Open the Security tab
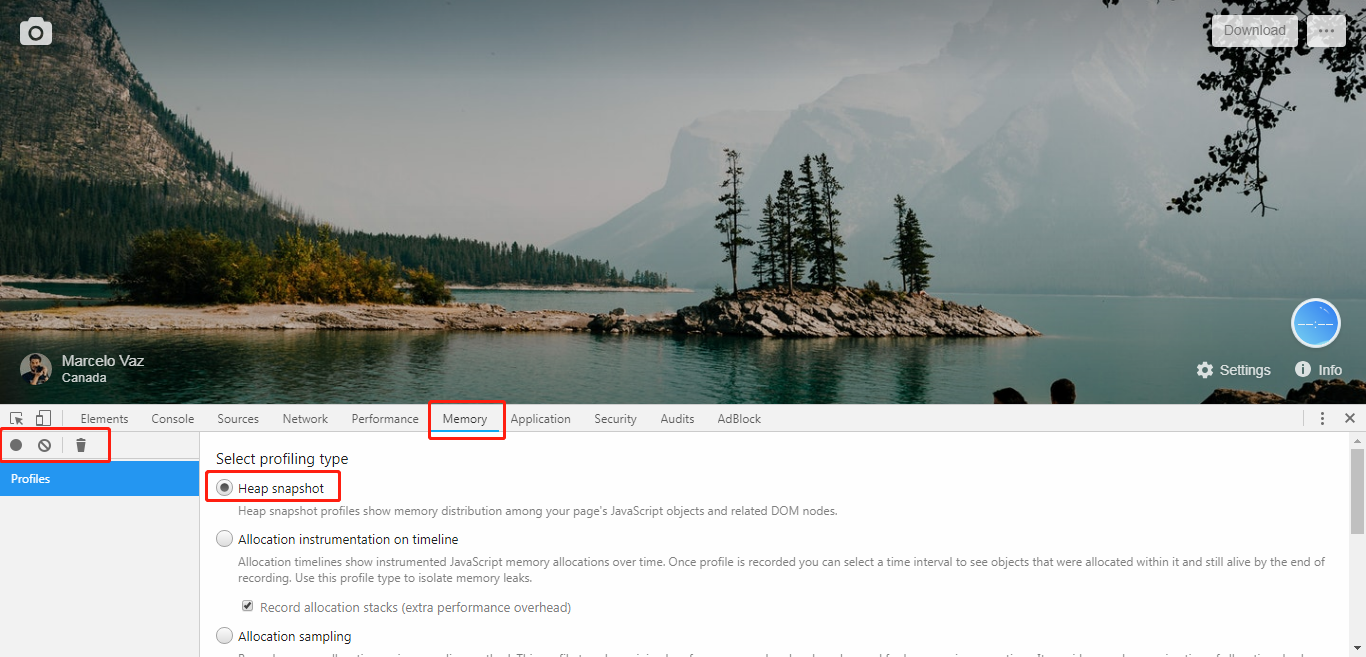The height and width of the screenshot is (657, 1366). pos(615,419)
